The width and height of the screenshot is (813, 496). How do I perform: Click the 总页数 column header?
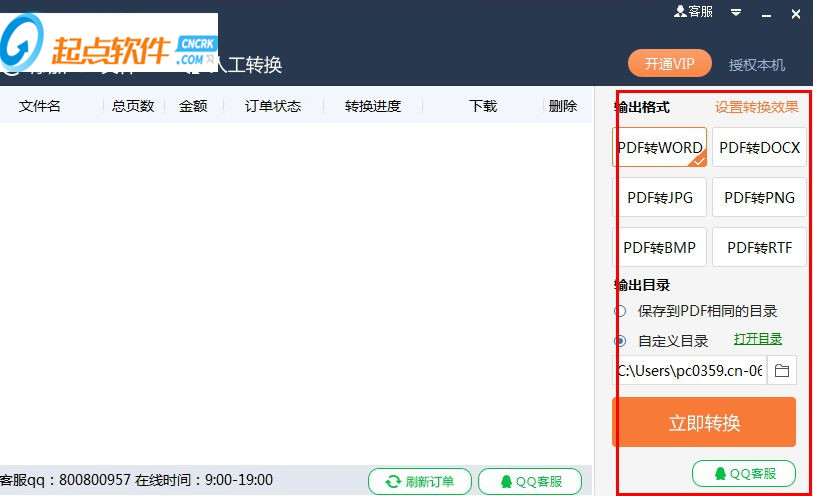pyautogui.click(x=133, y=106)
